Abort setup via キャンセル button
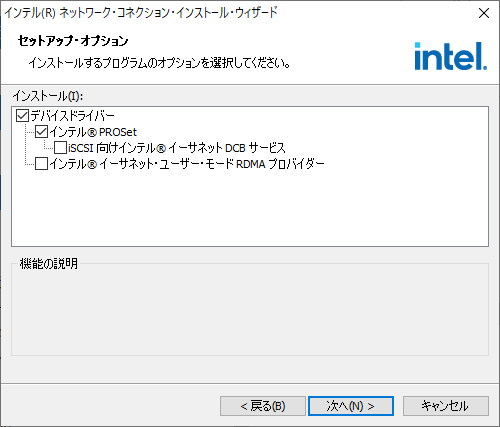 coord(446,406)
